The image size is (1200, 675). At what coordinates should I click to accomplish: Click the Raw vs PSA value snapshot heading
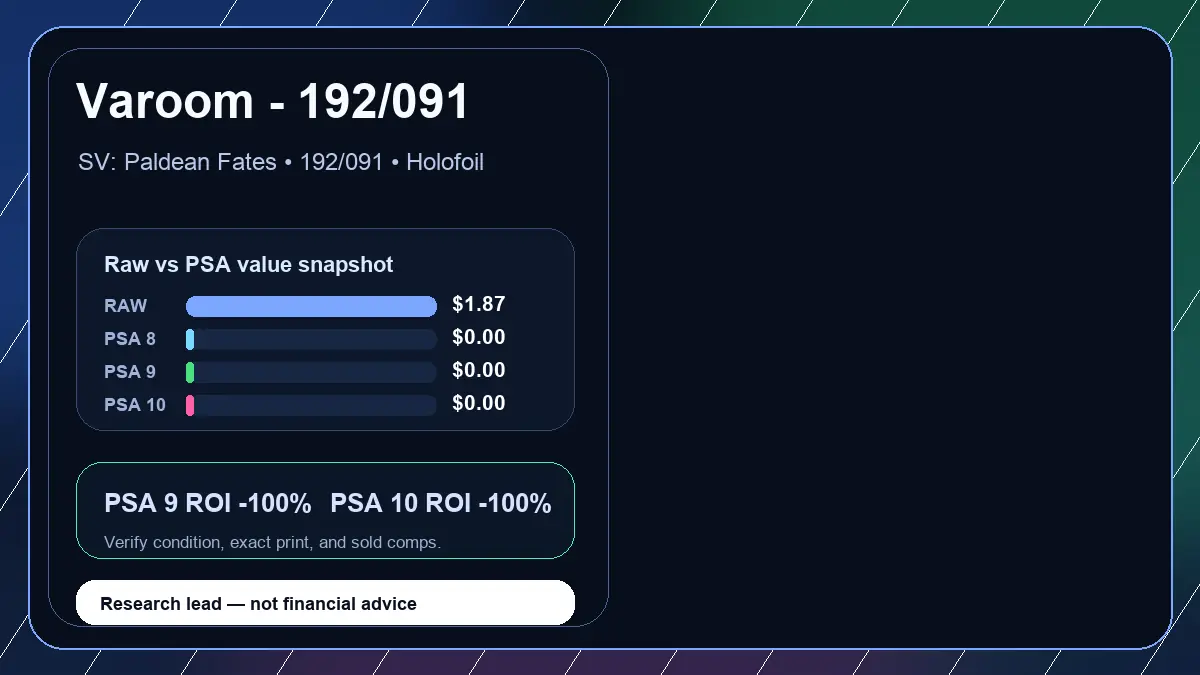point(249,265)
